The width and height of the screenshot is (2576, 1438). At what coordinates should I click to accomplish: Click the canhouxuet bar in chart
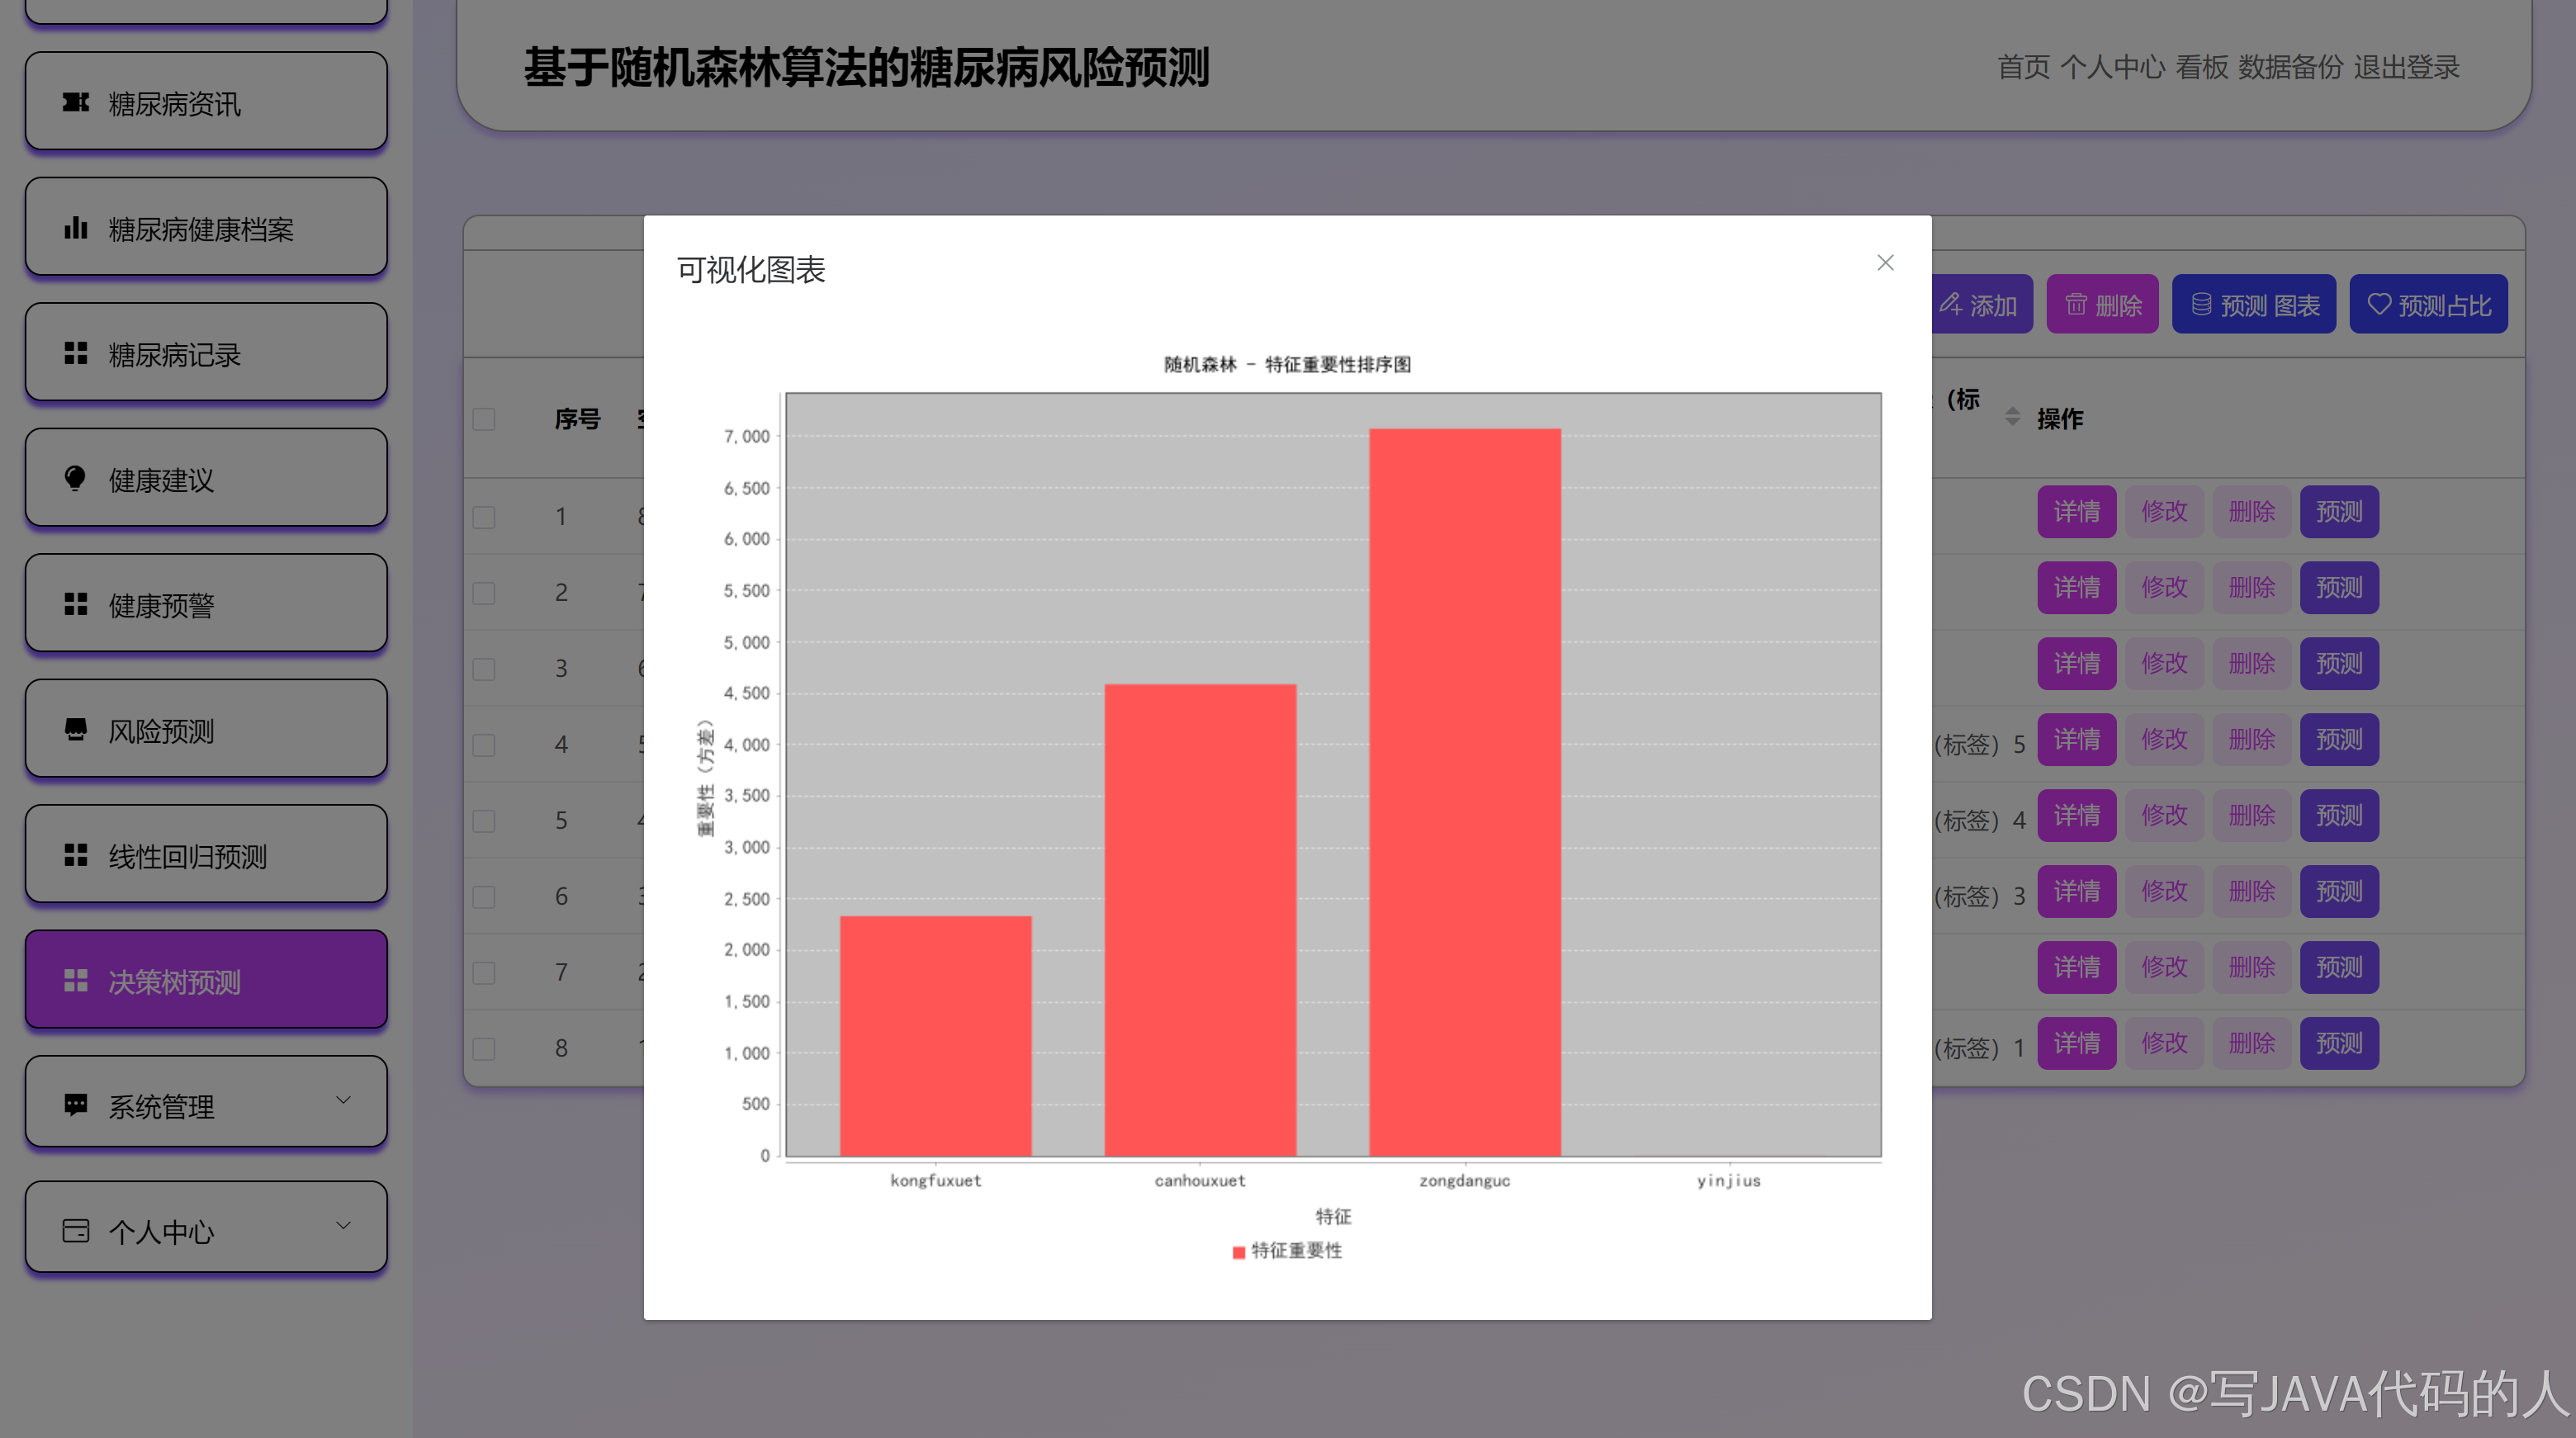point(1200,920)
